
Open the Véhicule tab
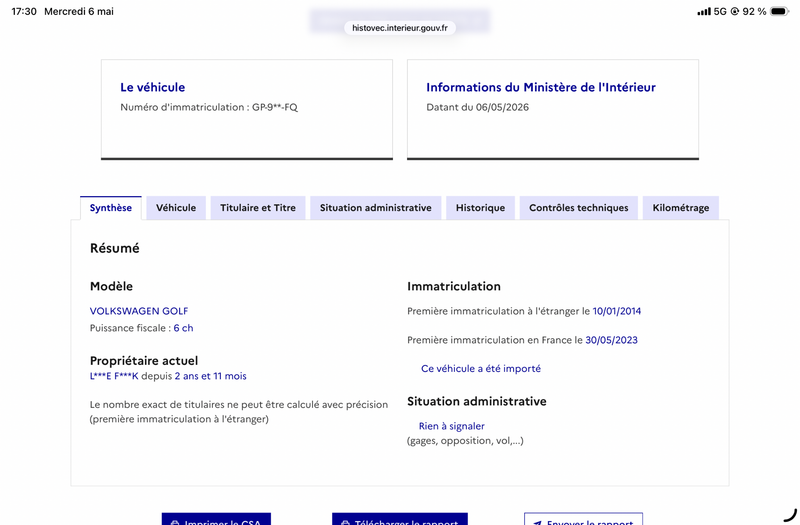click(x=176, y=208)
